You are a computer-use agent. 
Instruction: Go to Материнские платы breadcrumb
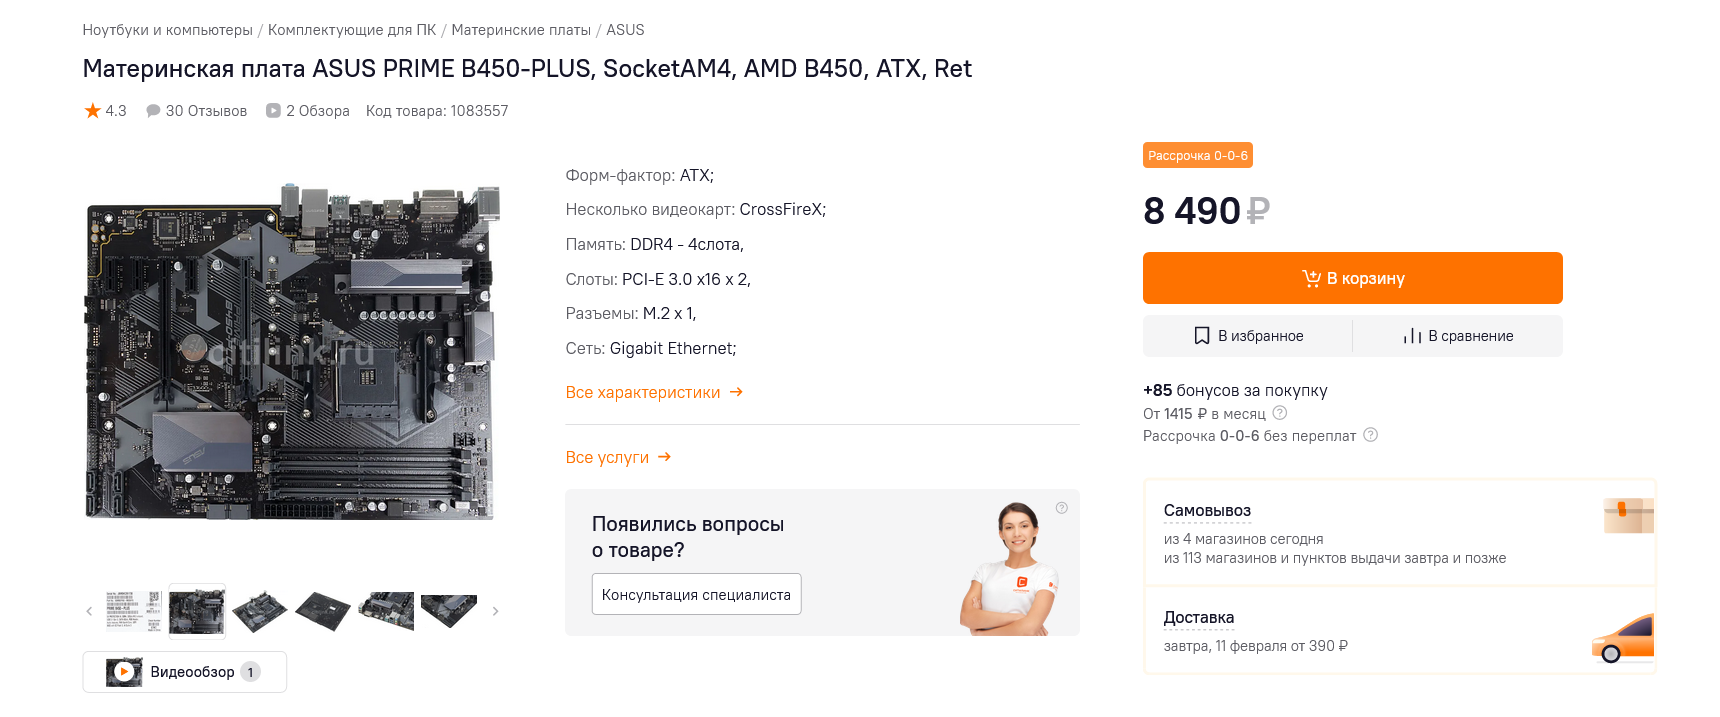pos(521,30)
